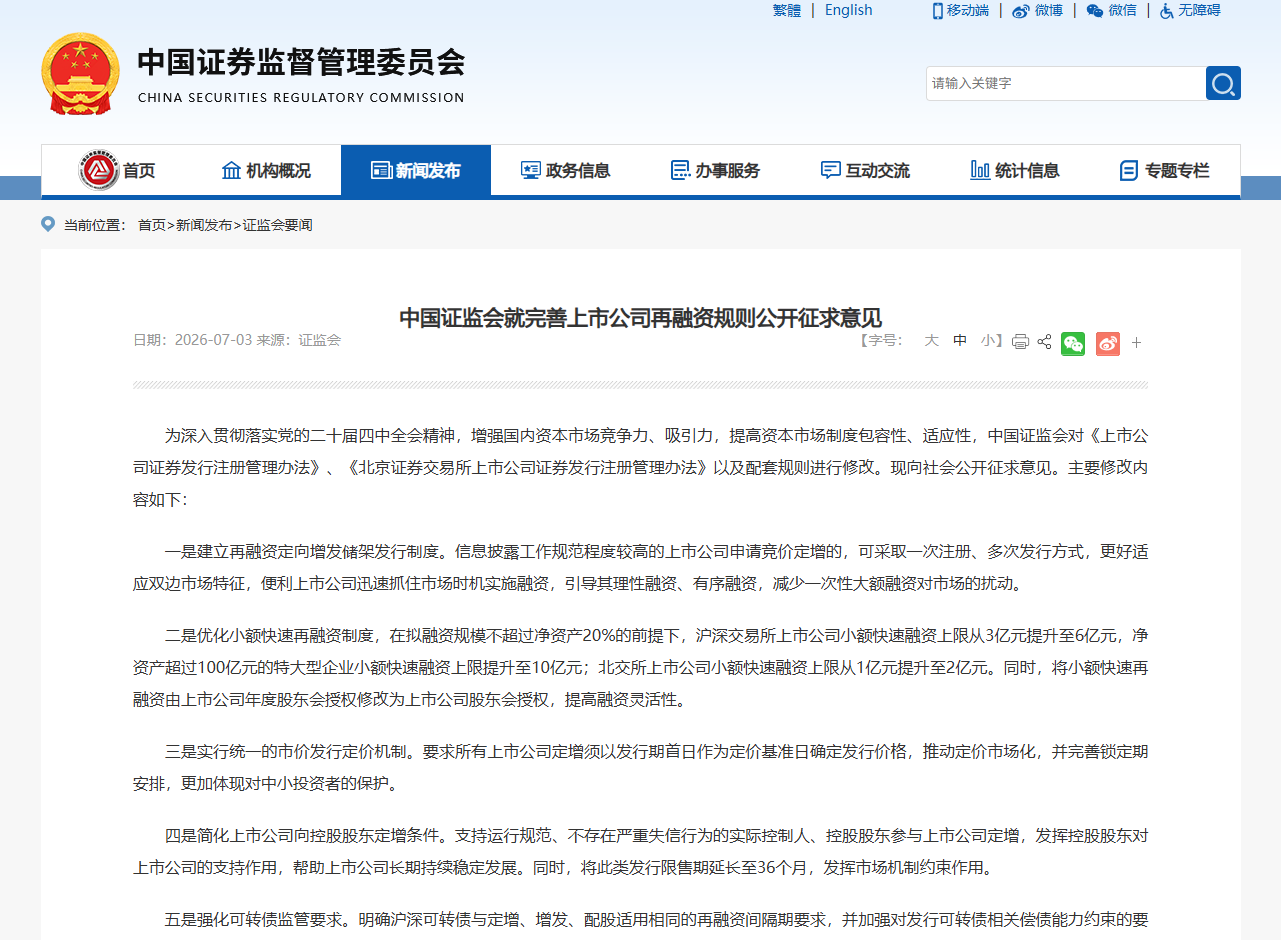Click the round logo icon beside 首页
Image resolution: width=1281 pixels, height=940 pixels.
(x=99, y=170)
